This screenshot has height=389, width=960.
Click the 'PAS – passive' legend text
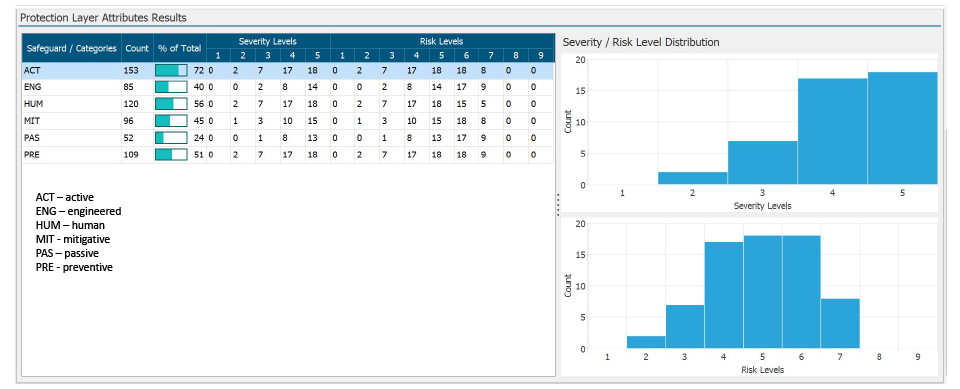pos(67,253)
